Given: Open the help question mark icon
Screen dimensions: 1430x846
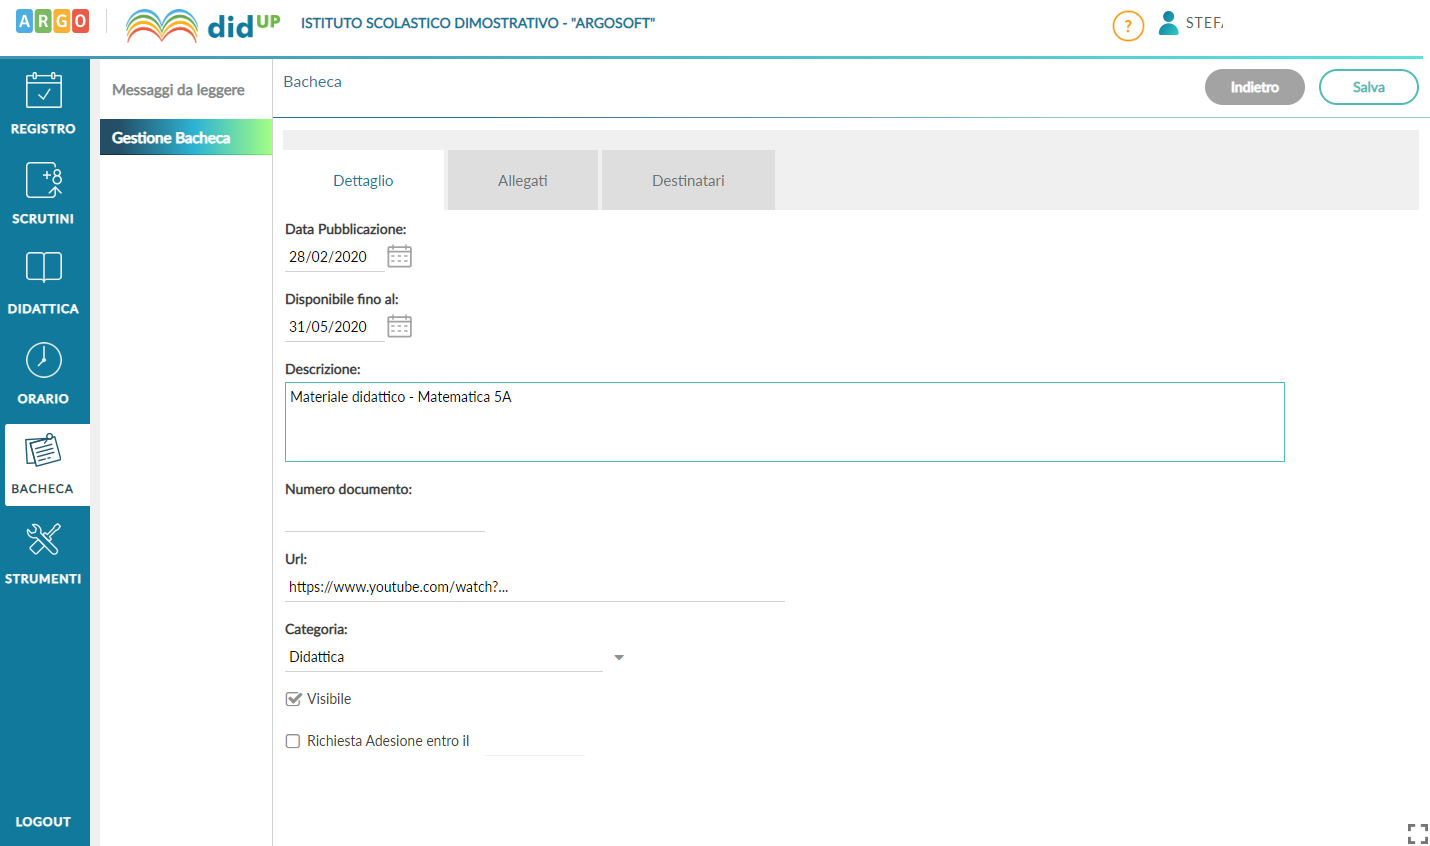Looking at the screenshot, I should click(1128, 26).
